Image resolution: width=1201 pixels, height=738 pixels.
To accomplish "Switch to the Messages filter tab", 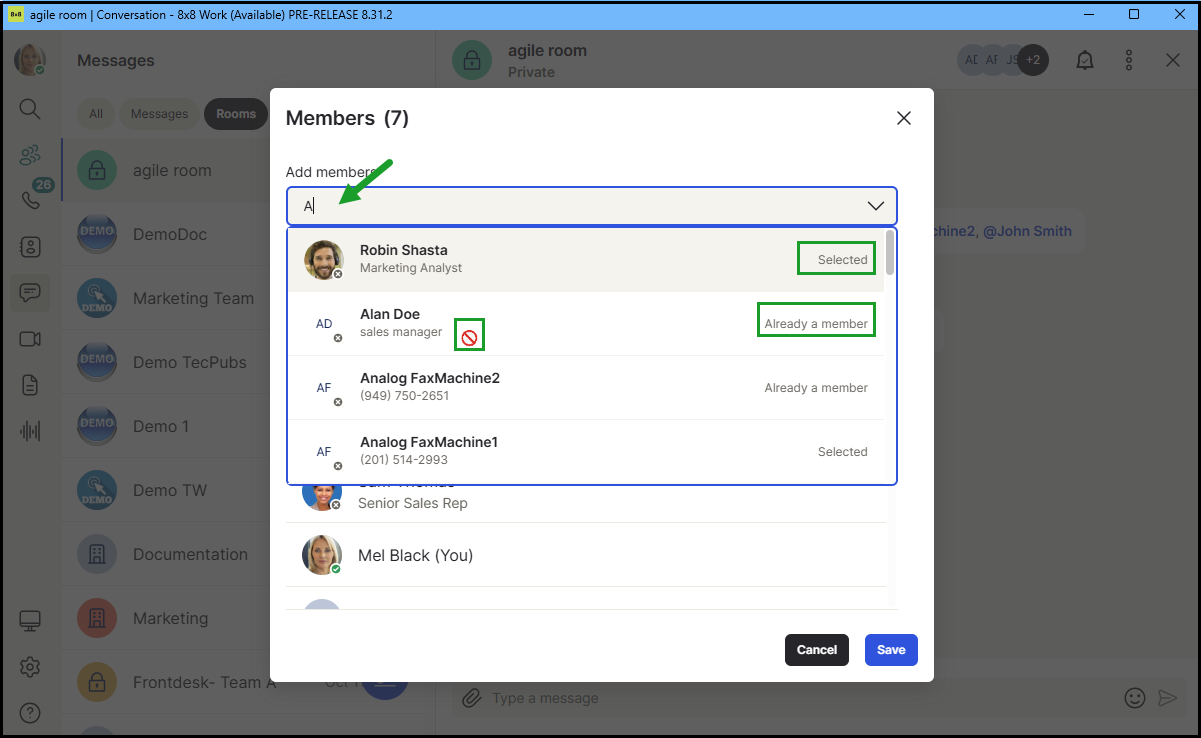I will click(159, 114).
